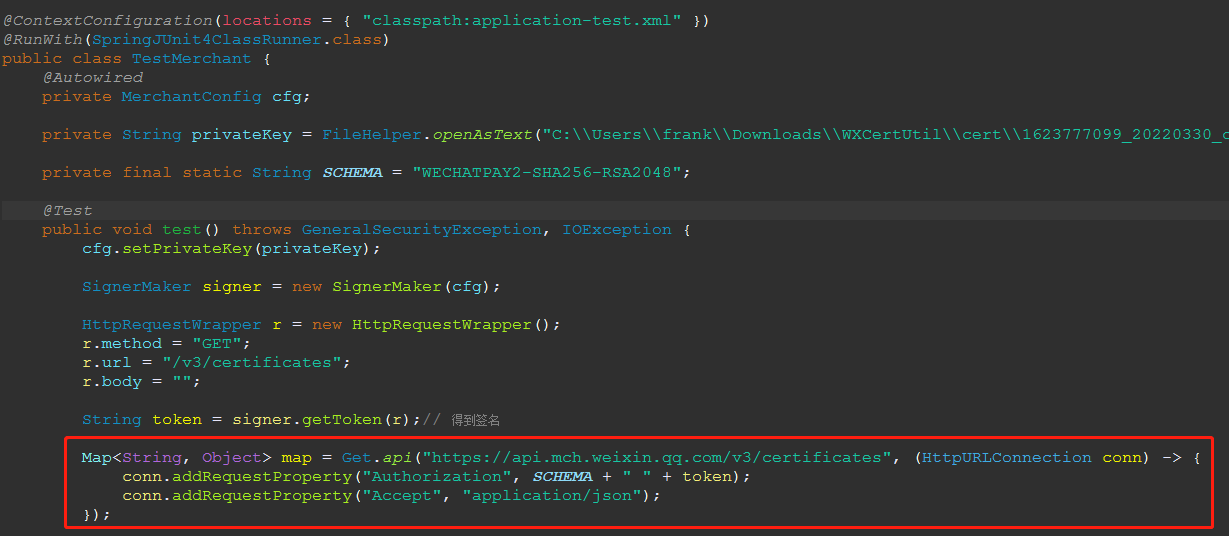Click the test method name
The height and width of the screenshot is (536, 1229).
click(x=182, y=230)
